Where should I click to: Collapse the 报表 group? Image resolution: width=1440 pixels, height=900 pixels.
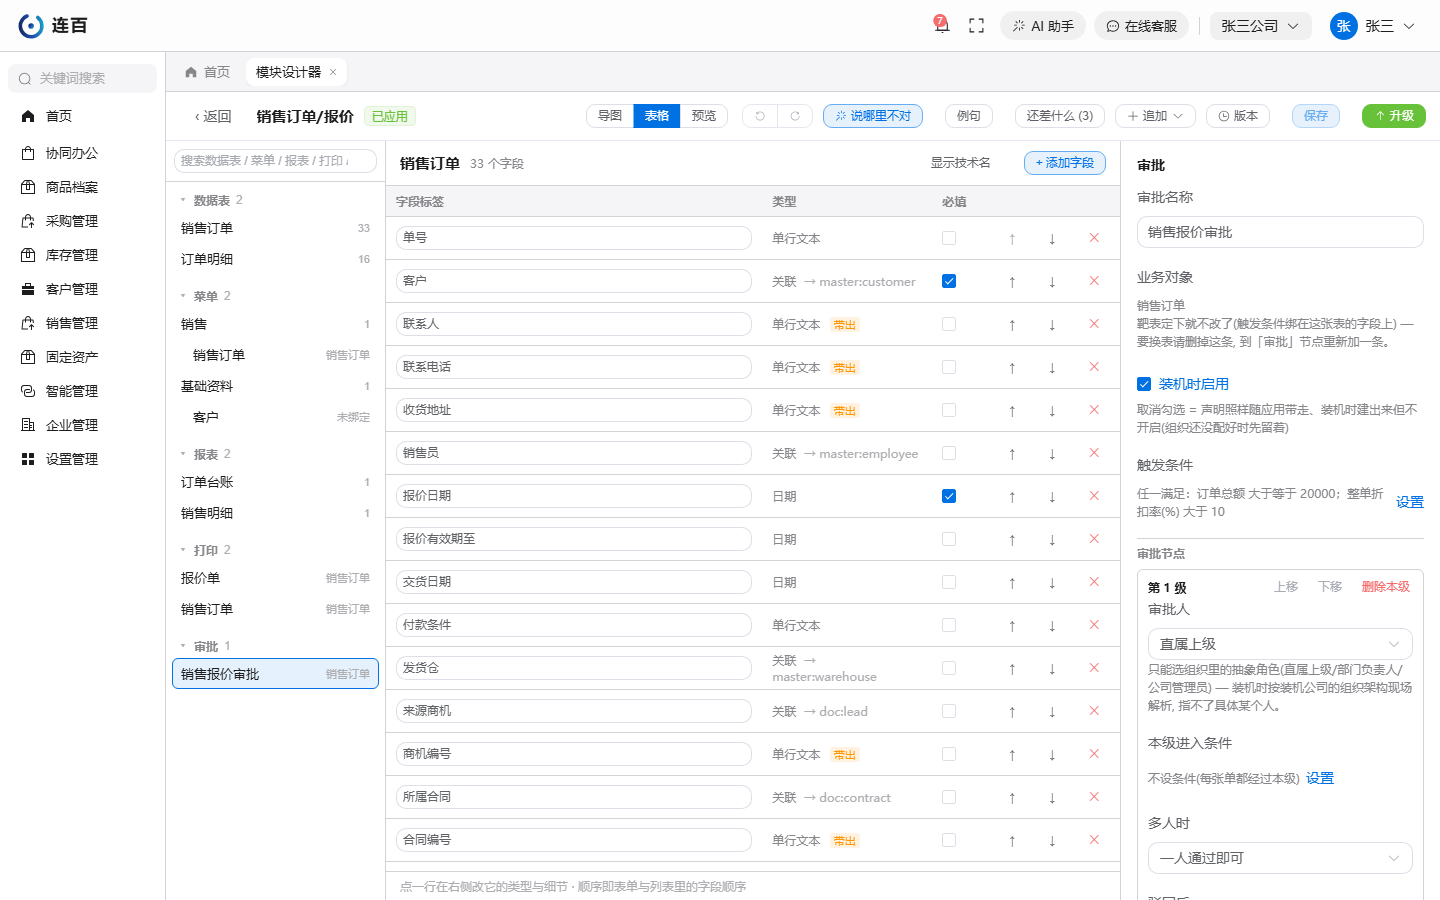[x=183, y=454]
